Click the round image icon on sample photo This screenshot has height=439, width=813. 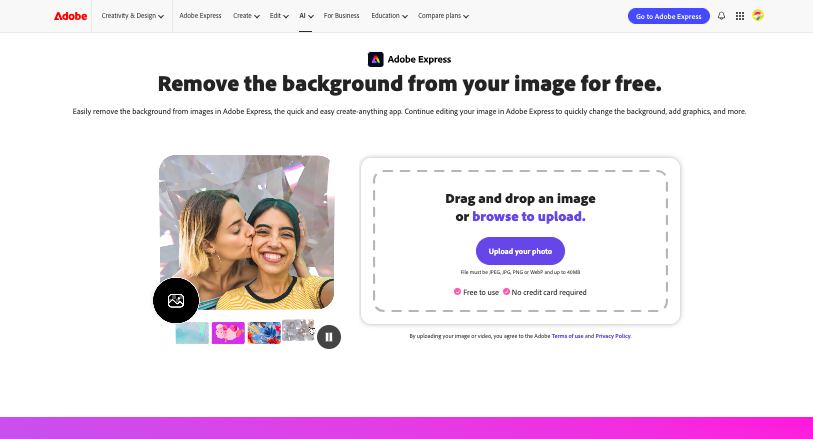pos(176,301)
